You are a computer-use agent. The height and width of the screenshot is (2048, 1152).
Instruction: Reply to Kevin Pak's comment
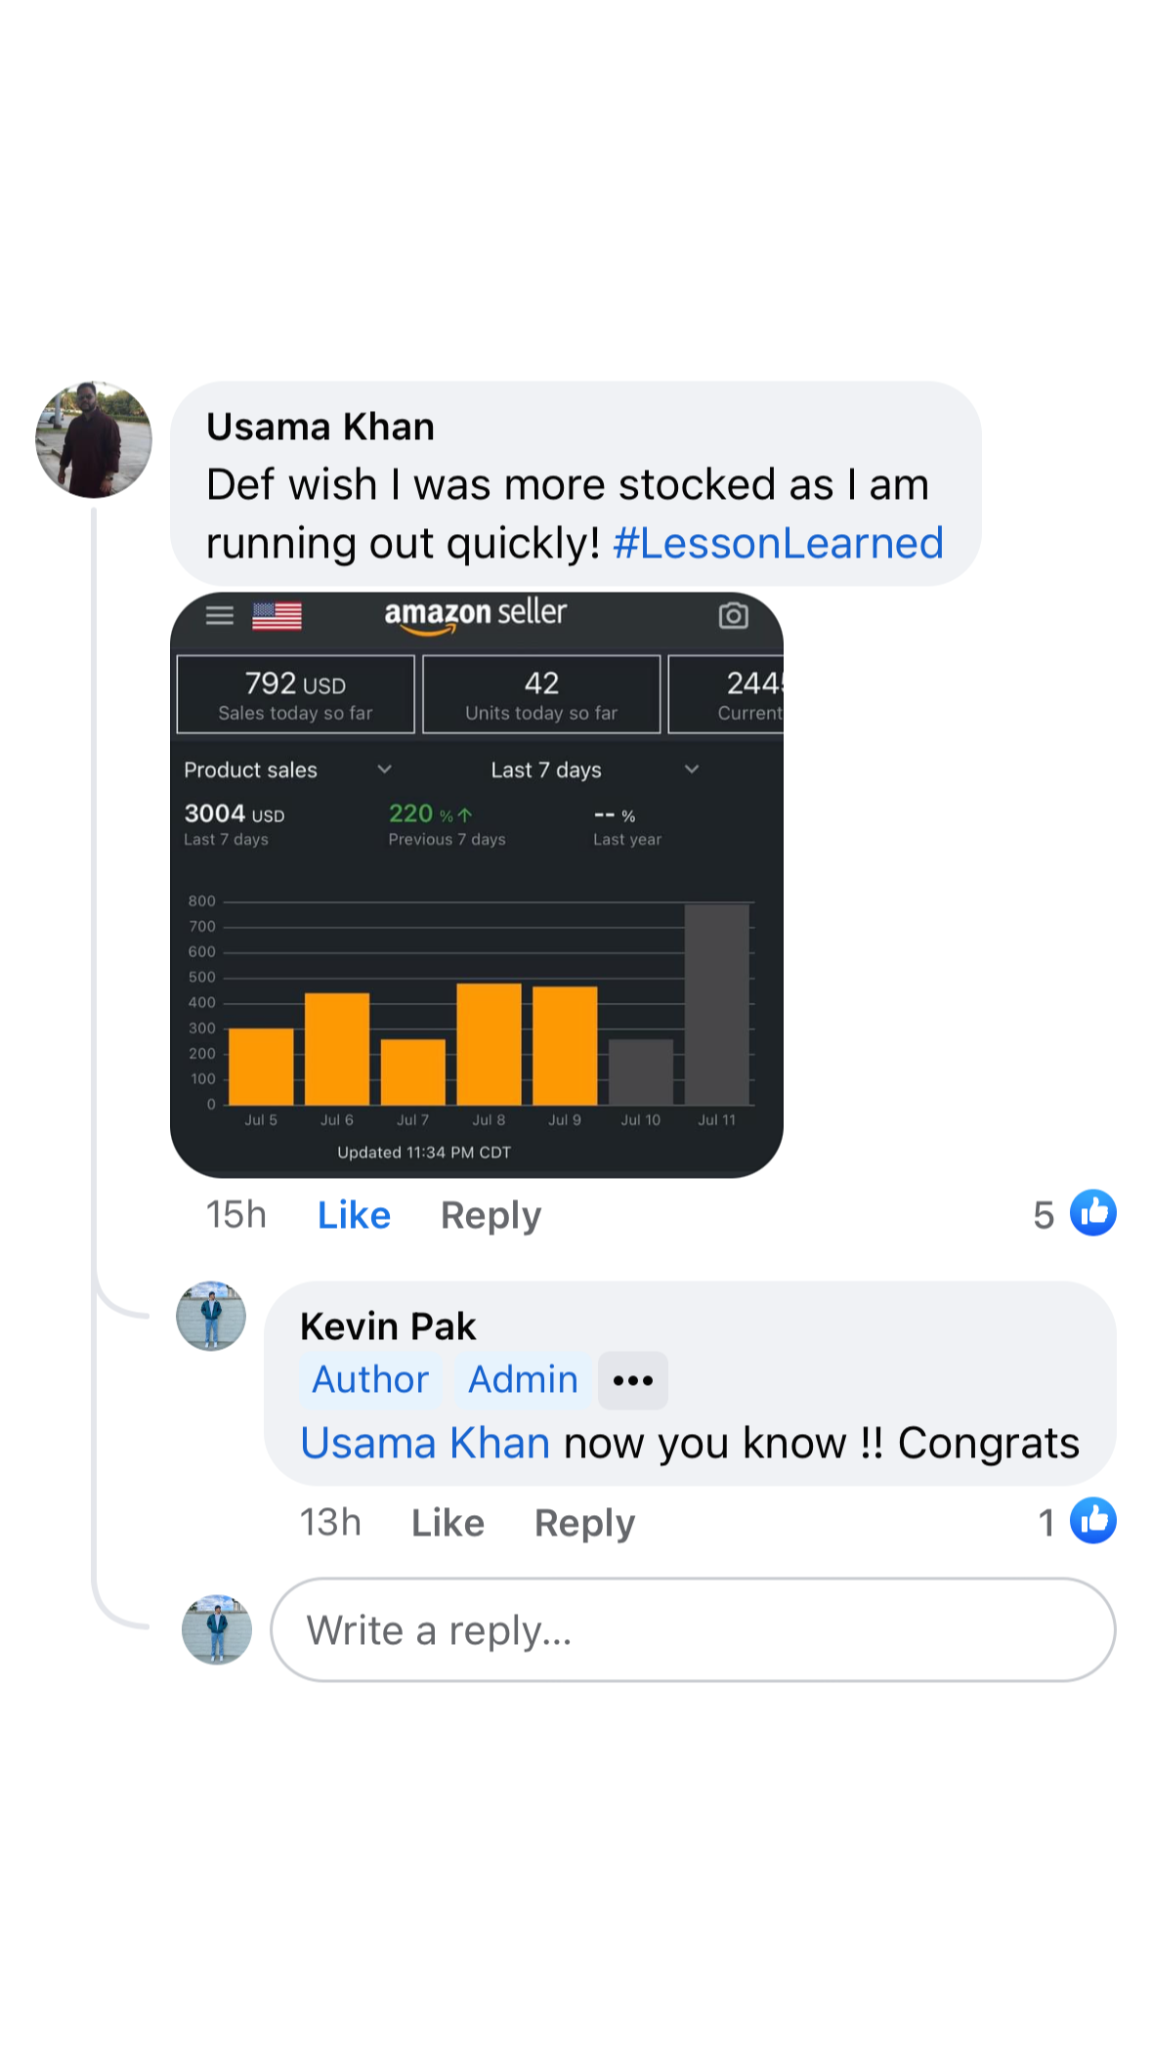[584, 1521]
